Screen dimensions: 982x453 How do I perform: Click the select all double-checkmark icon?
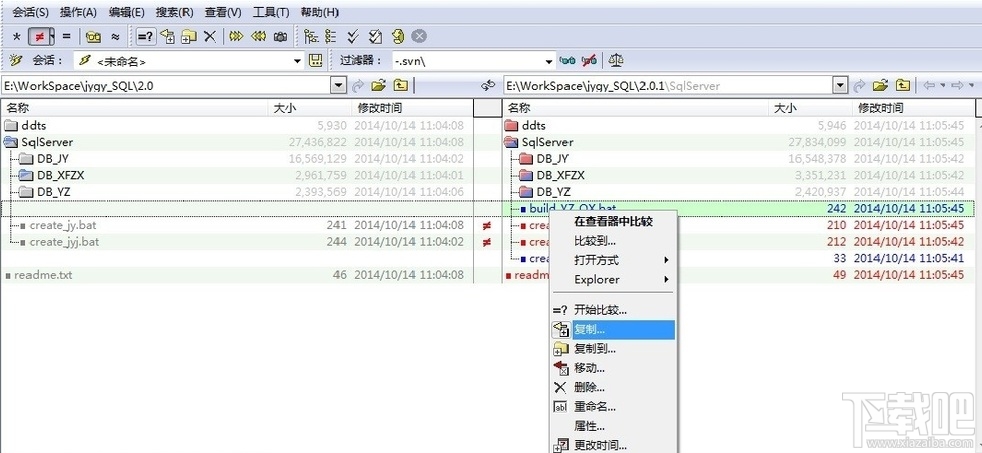click(x=353, y=36)
